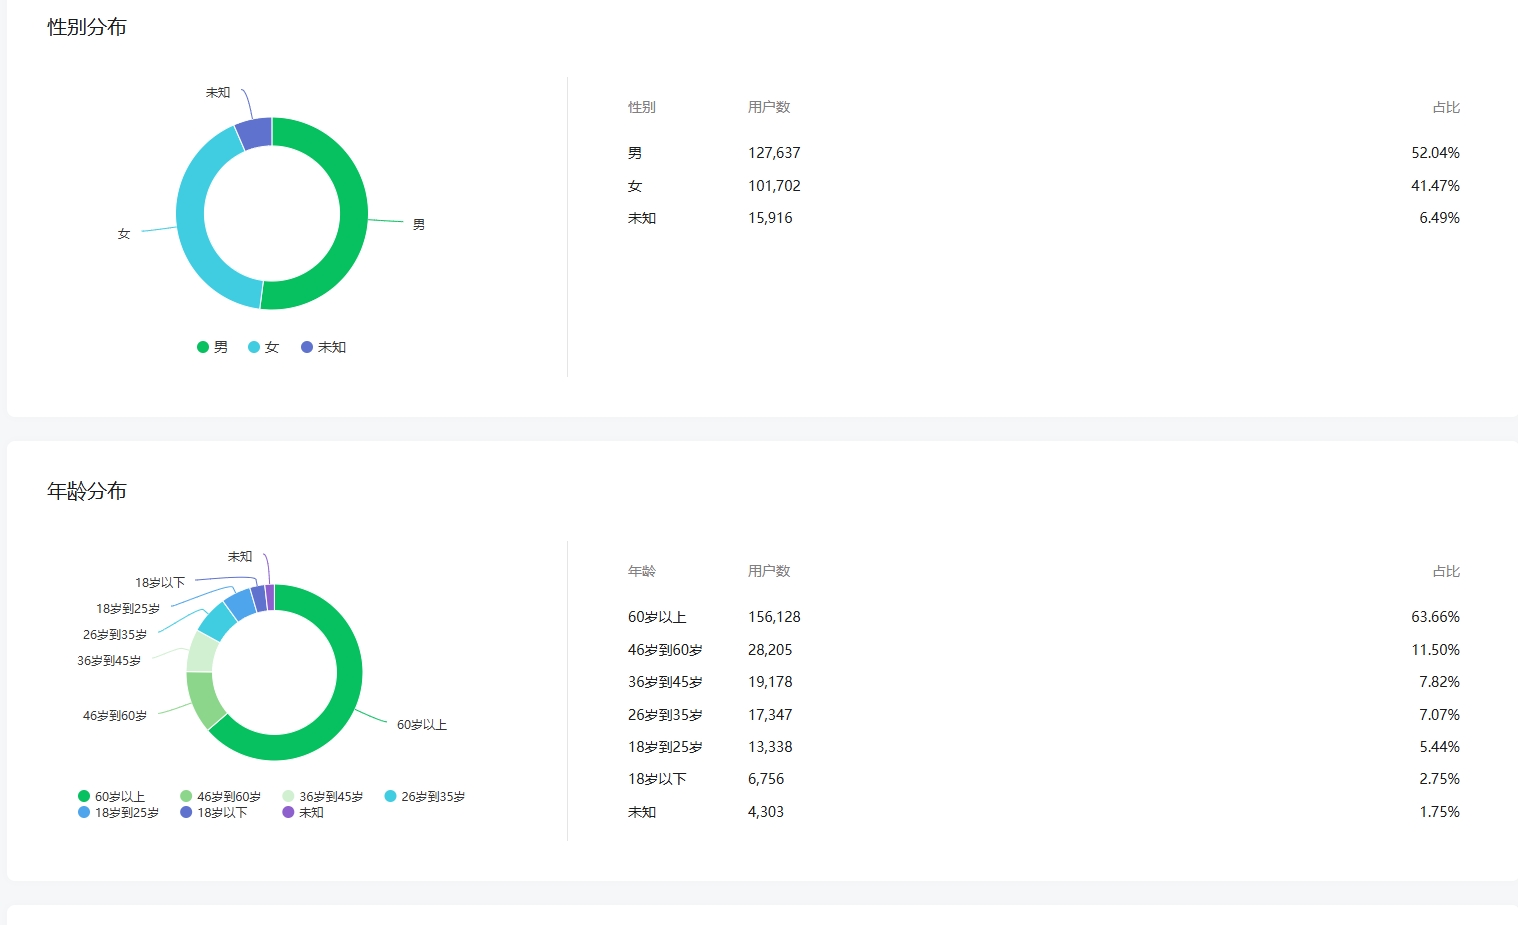Screen dimensions: 1518x925
Task: Toggle the purple 未知 age legend item
Action: pos(302,813)
